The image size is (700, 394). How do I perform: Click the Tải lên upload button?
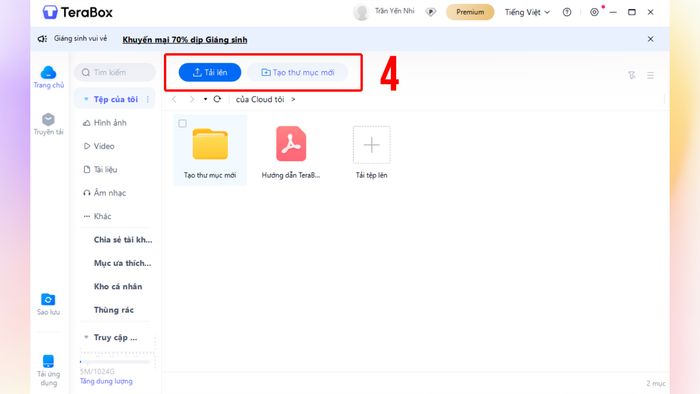[210, 72]
